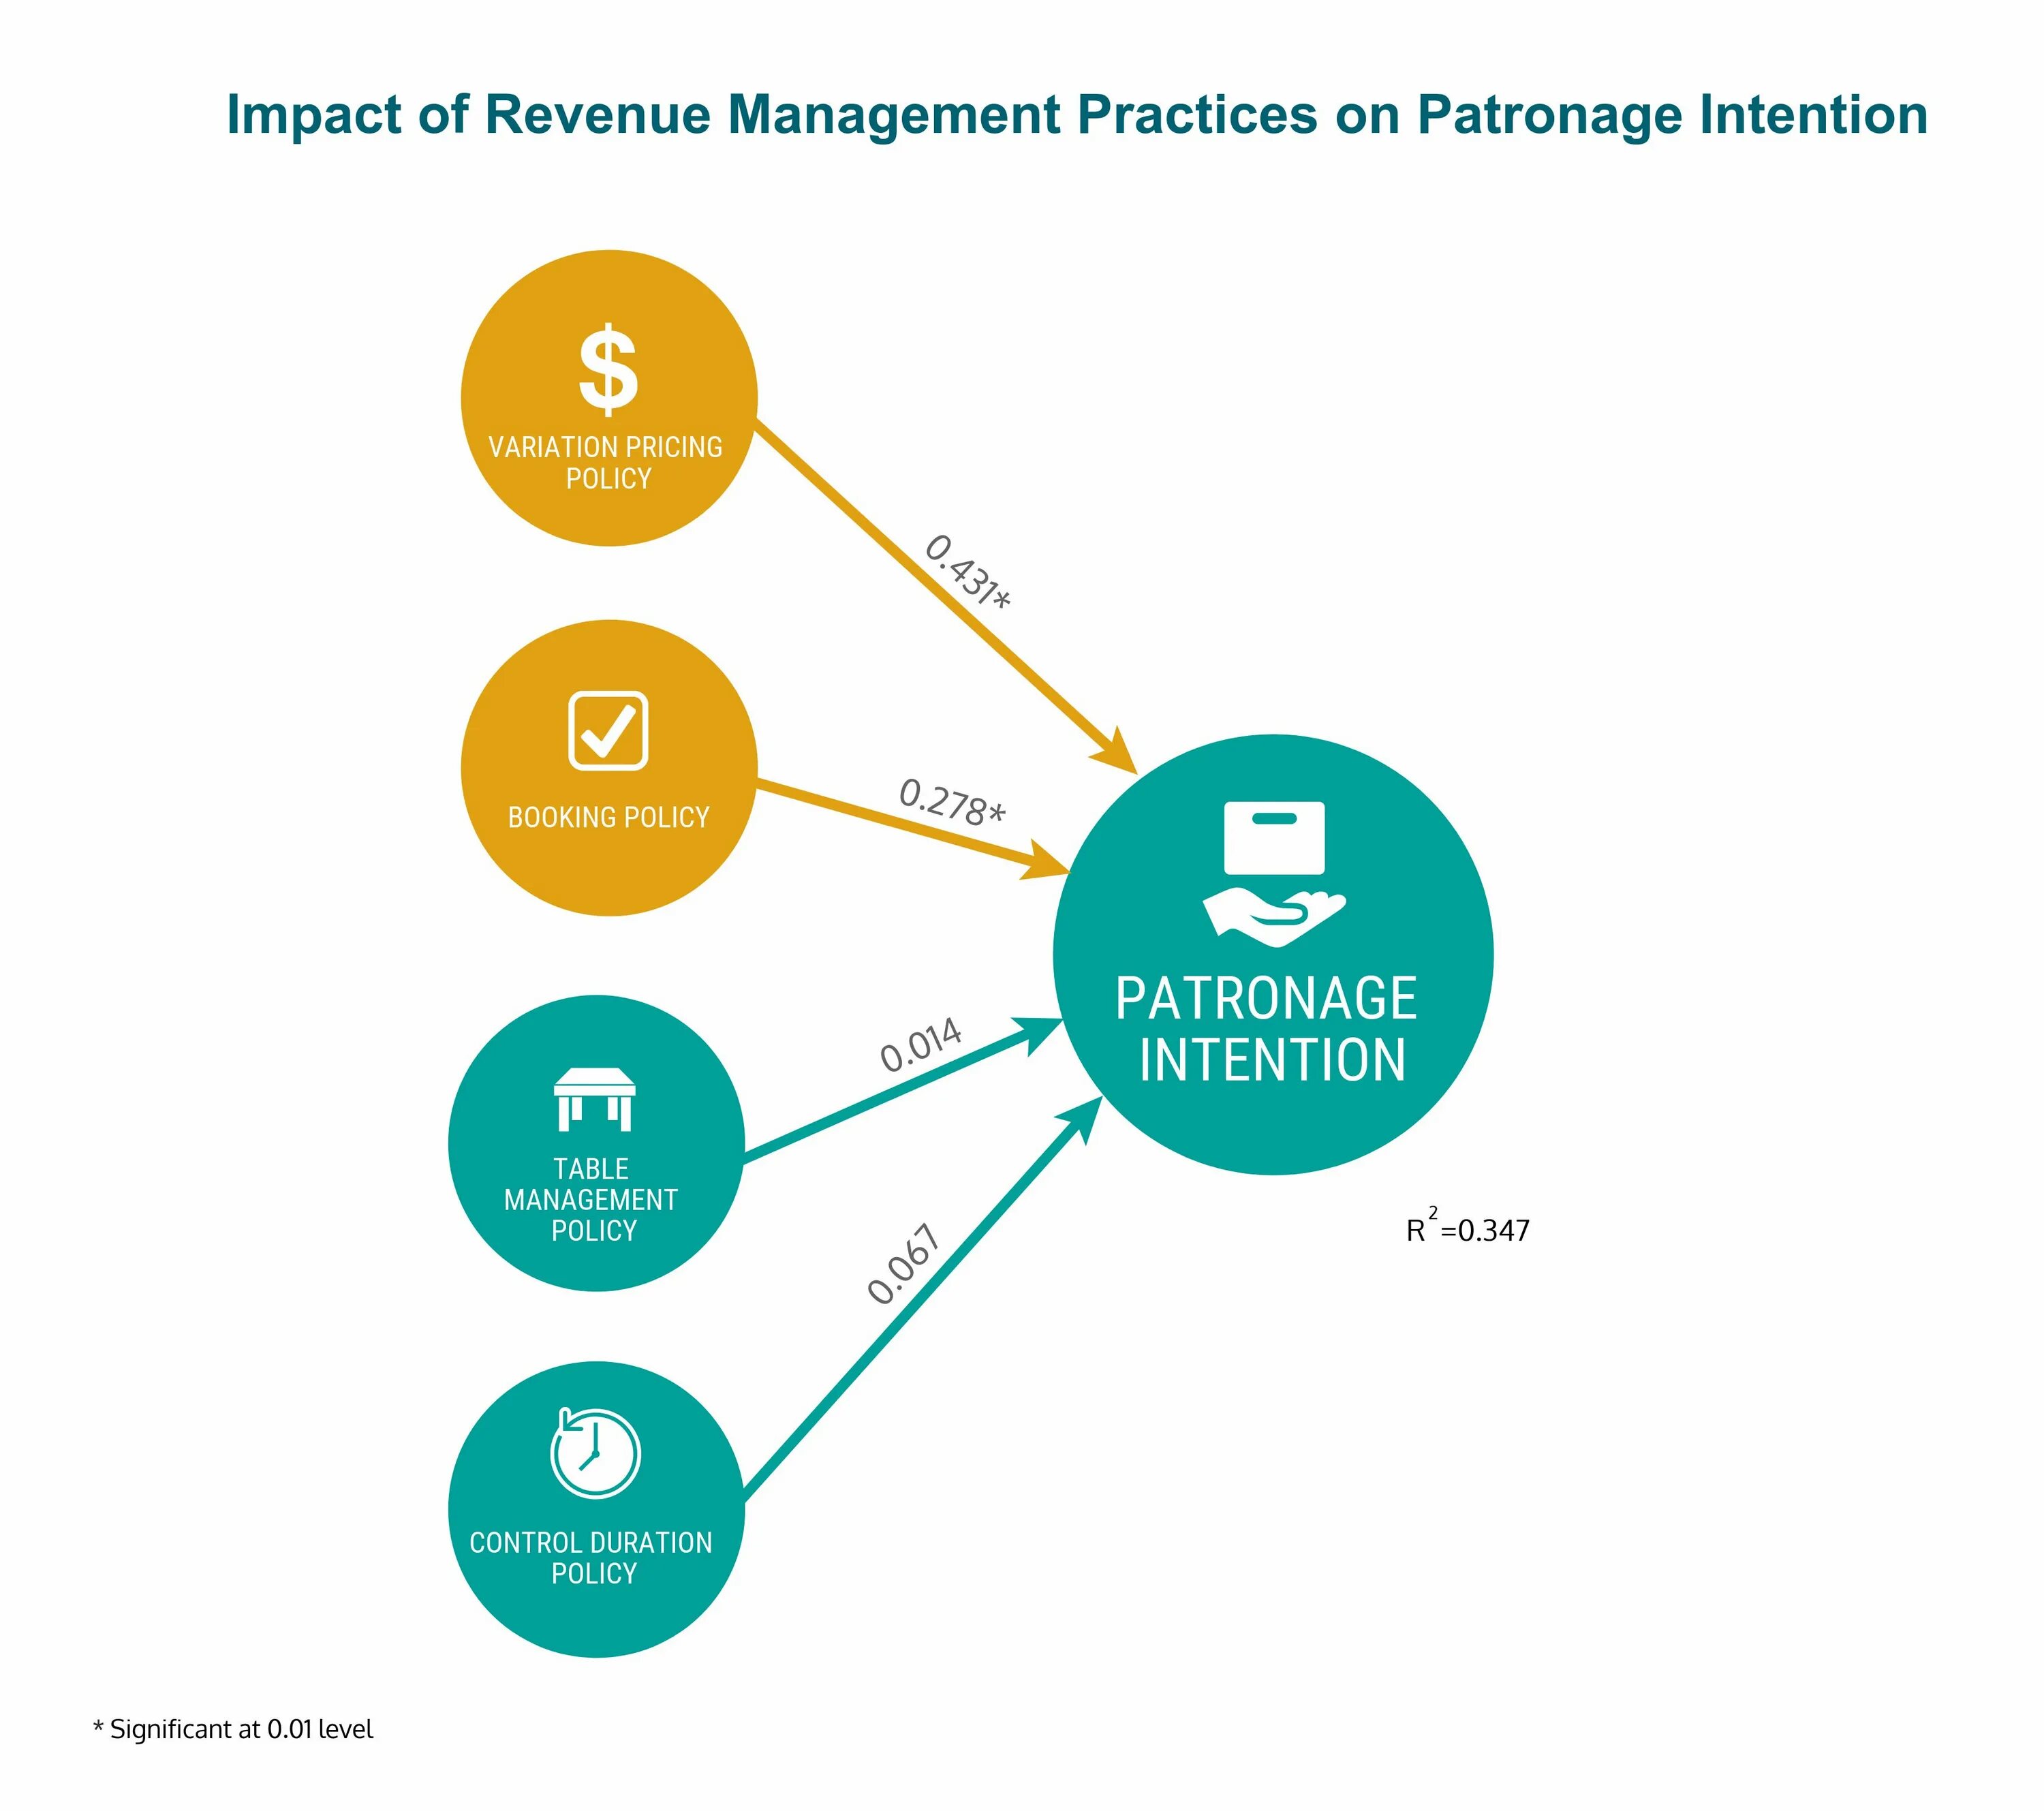Screen dimensions: 2044x1811
Task: Click the Patronage Intention text
Action: [x=1268, y=1029]
